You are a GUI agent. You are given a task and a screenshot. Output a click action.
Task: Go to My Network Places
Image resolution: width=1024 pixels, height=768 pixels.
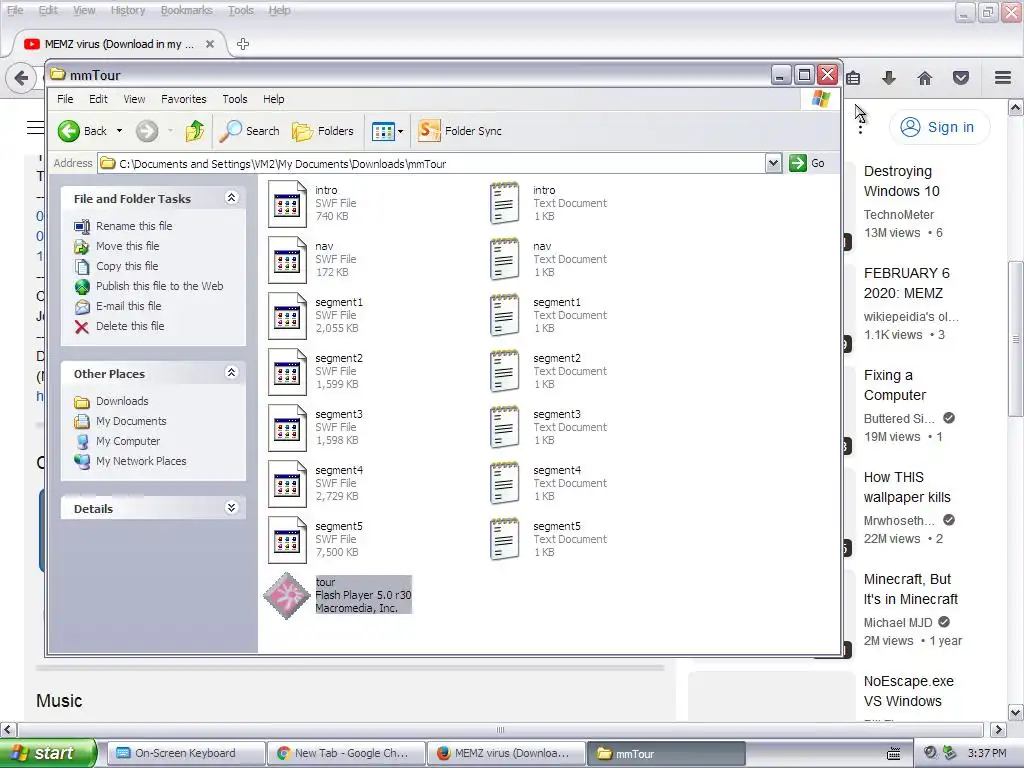click(131, 461)
